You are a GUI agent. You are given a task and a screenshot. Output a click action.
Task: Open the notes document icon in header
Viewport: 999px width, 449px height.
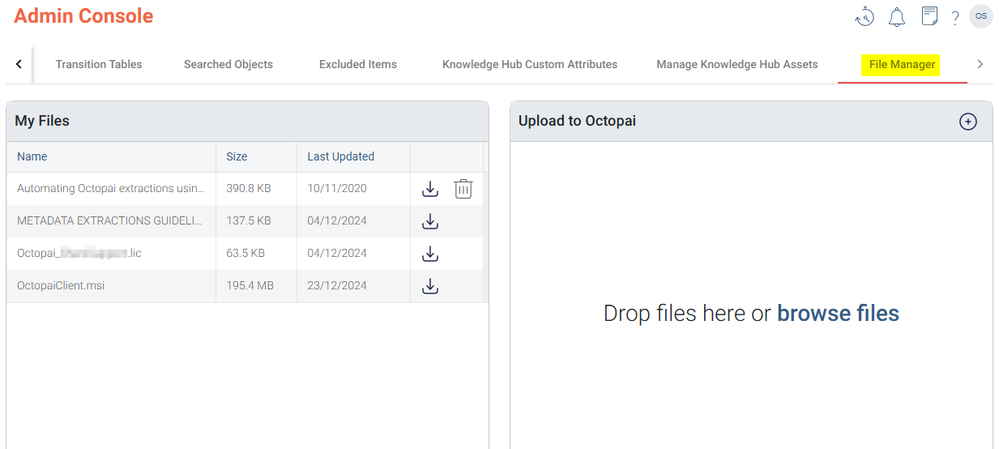930,17
